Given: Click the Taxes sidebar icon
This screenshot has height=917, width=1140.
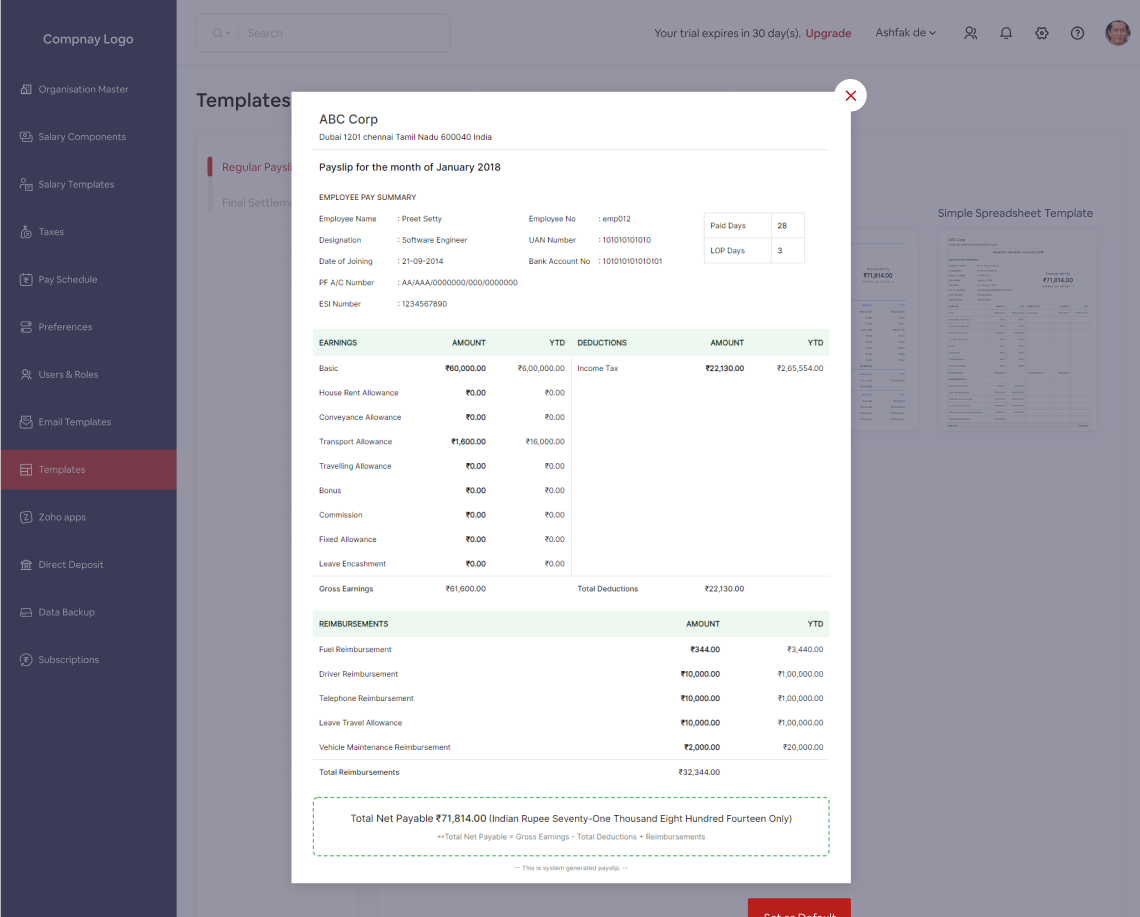Looking at the screenshot, I should click(26, 232).
